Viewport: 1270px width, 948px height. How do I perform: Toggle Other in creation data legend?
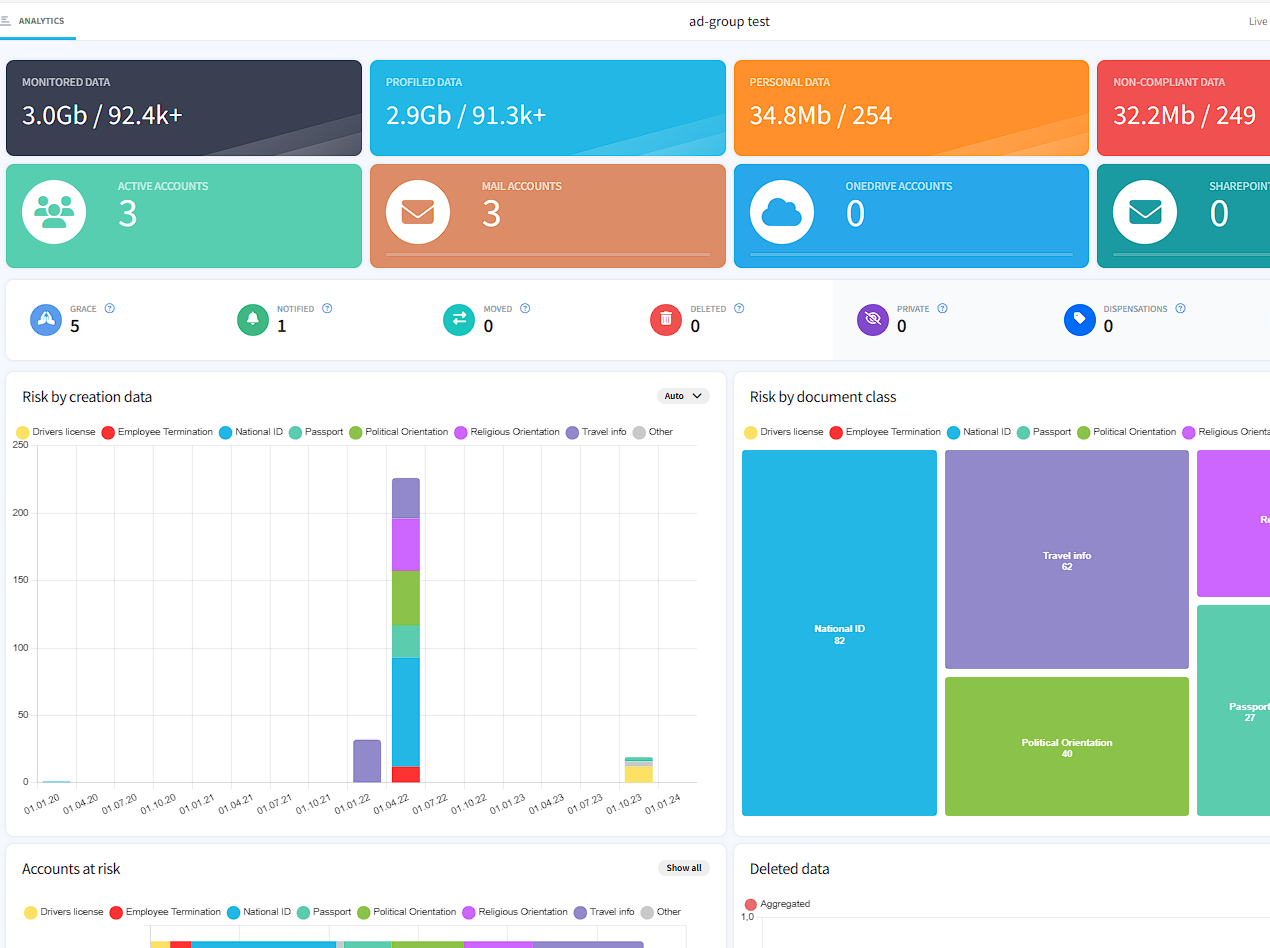tap(653, 432)
